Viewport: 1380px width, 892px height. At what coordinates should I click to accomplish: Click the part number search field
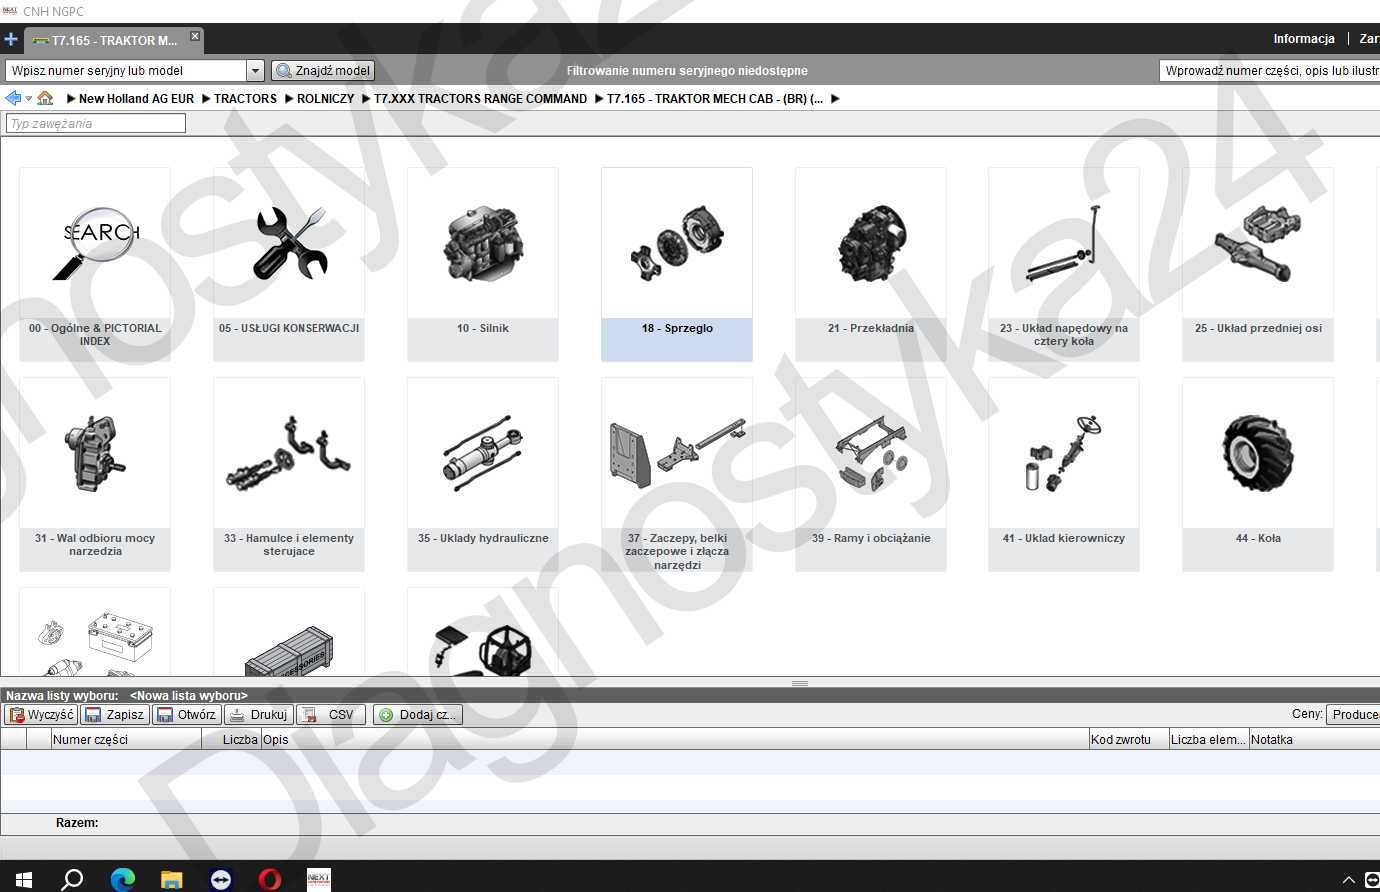[x=1270, y=71]
